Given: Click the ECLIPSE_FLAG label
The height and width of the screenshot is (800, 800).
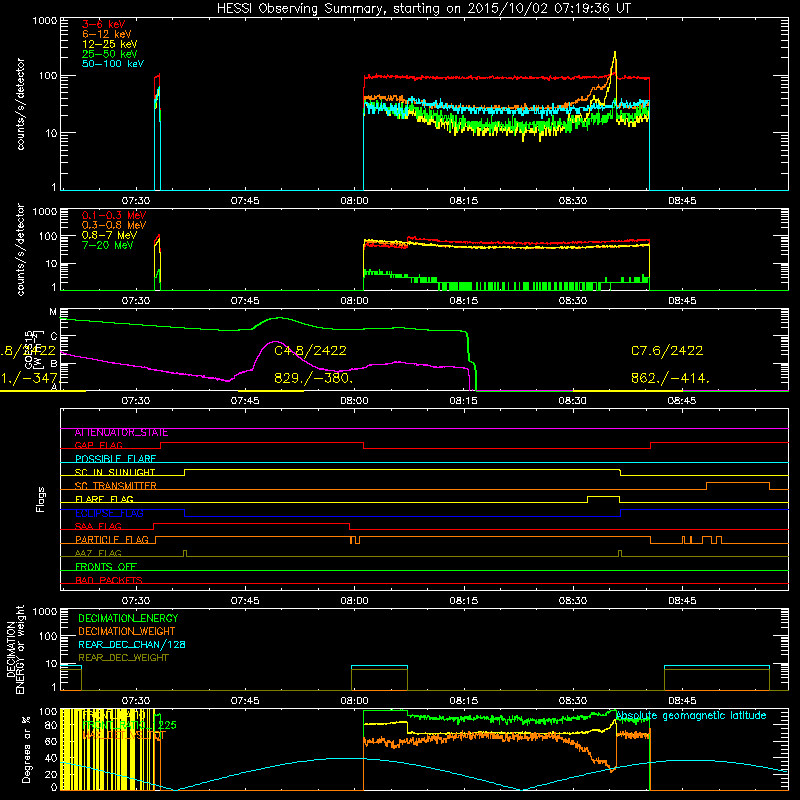Looking at the screenshot, I should [109, 513].
